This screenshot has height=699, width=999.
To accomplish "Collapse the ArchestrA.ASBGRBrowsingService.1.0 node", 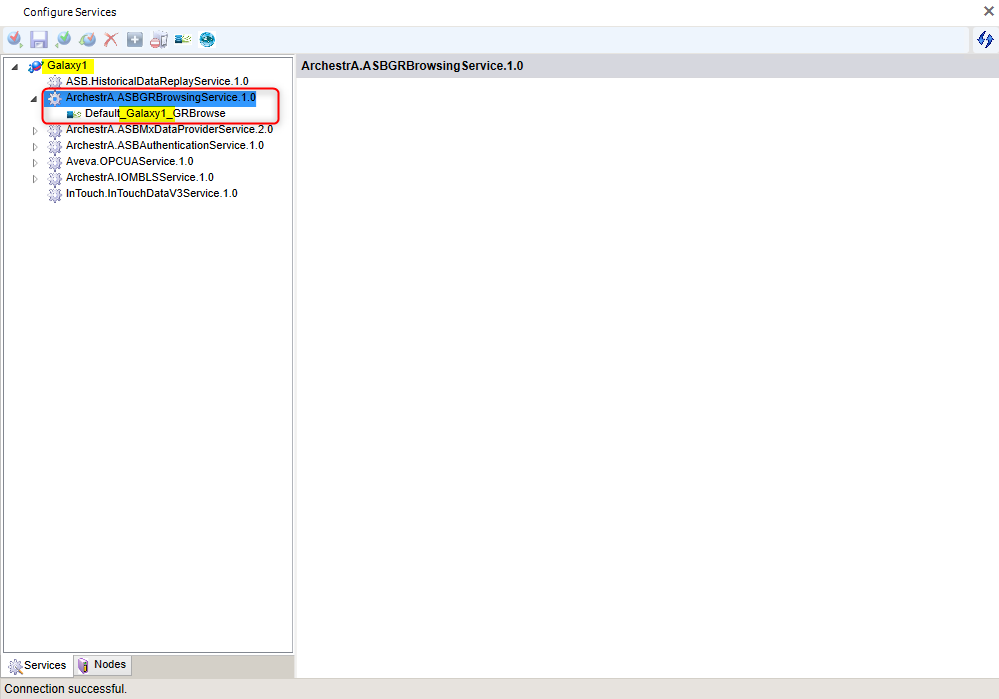I will (34, 99).
